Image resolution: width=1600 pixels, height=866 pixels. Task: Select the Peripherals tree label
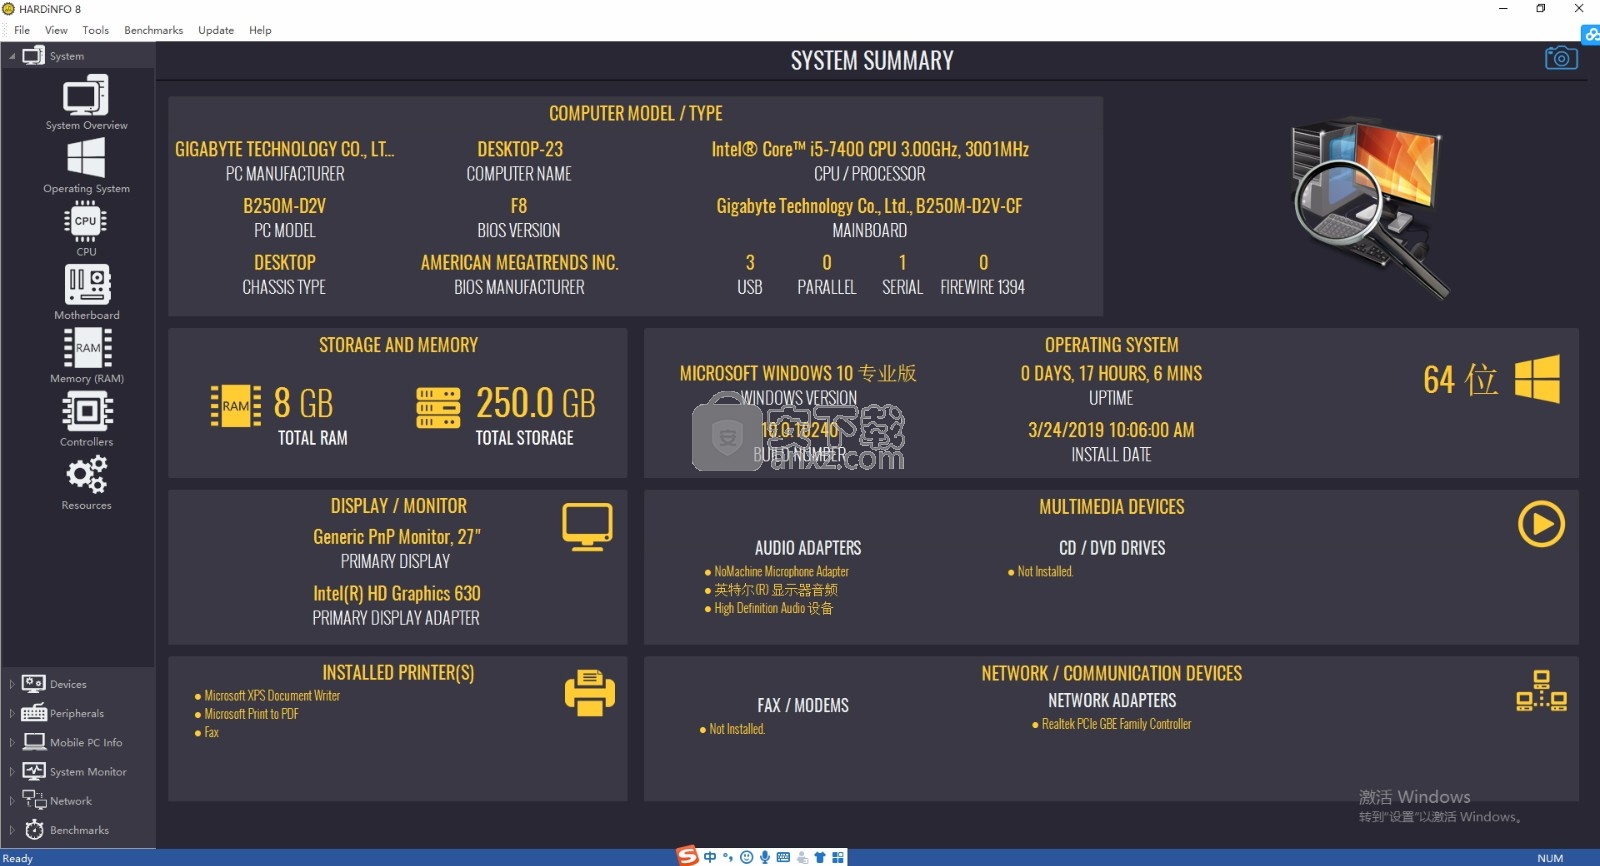(77, 713)
